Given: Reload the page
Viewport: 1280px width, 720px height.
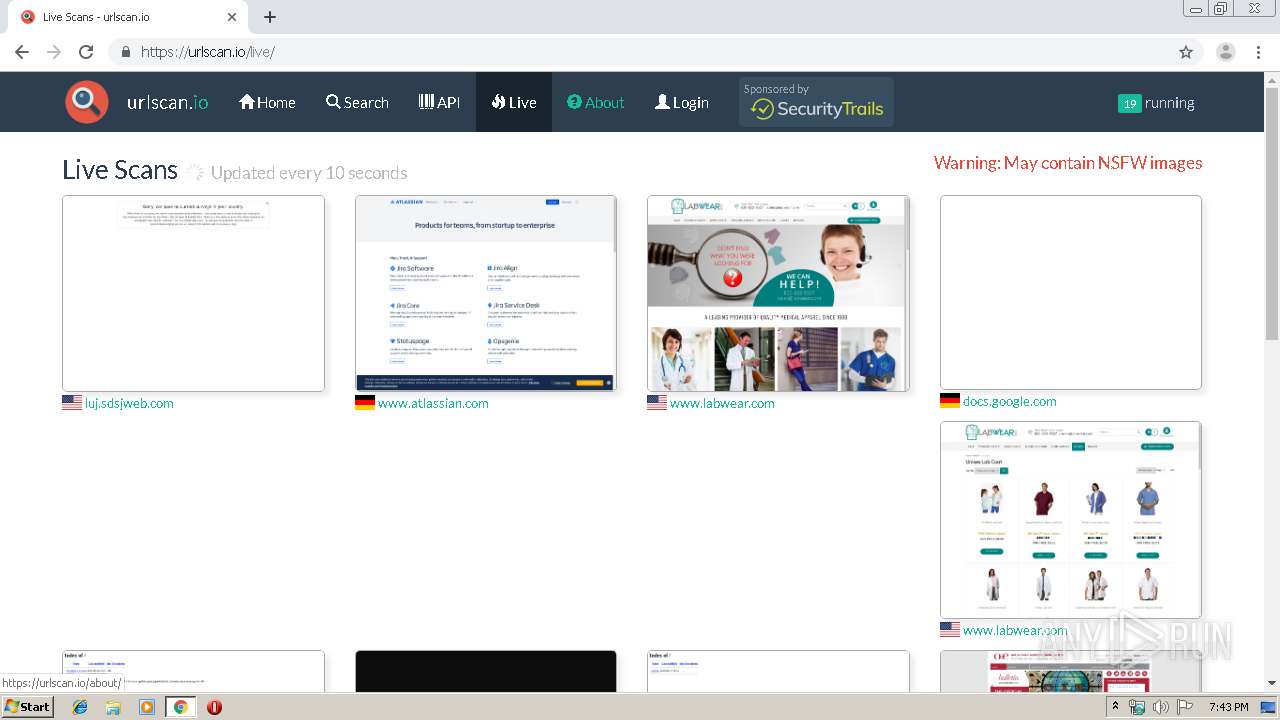Looking at the screenshot, I should coord(86,52).
